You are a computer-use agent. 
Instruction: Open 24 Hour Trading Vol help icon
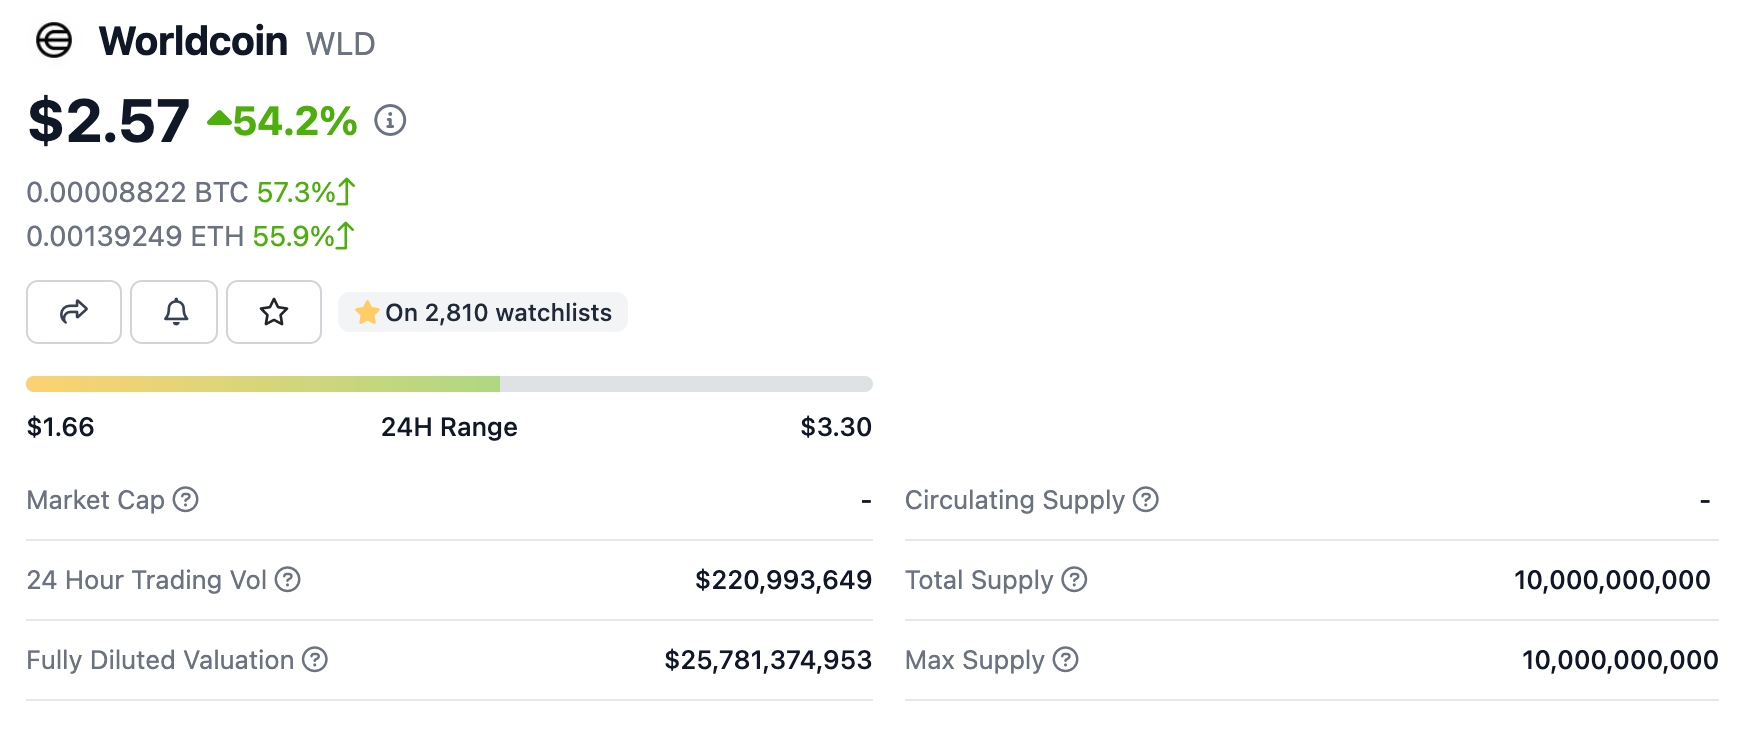point(288,579)
